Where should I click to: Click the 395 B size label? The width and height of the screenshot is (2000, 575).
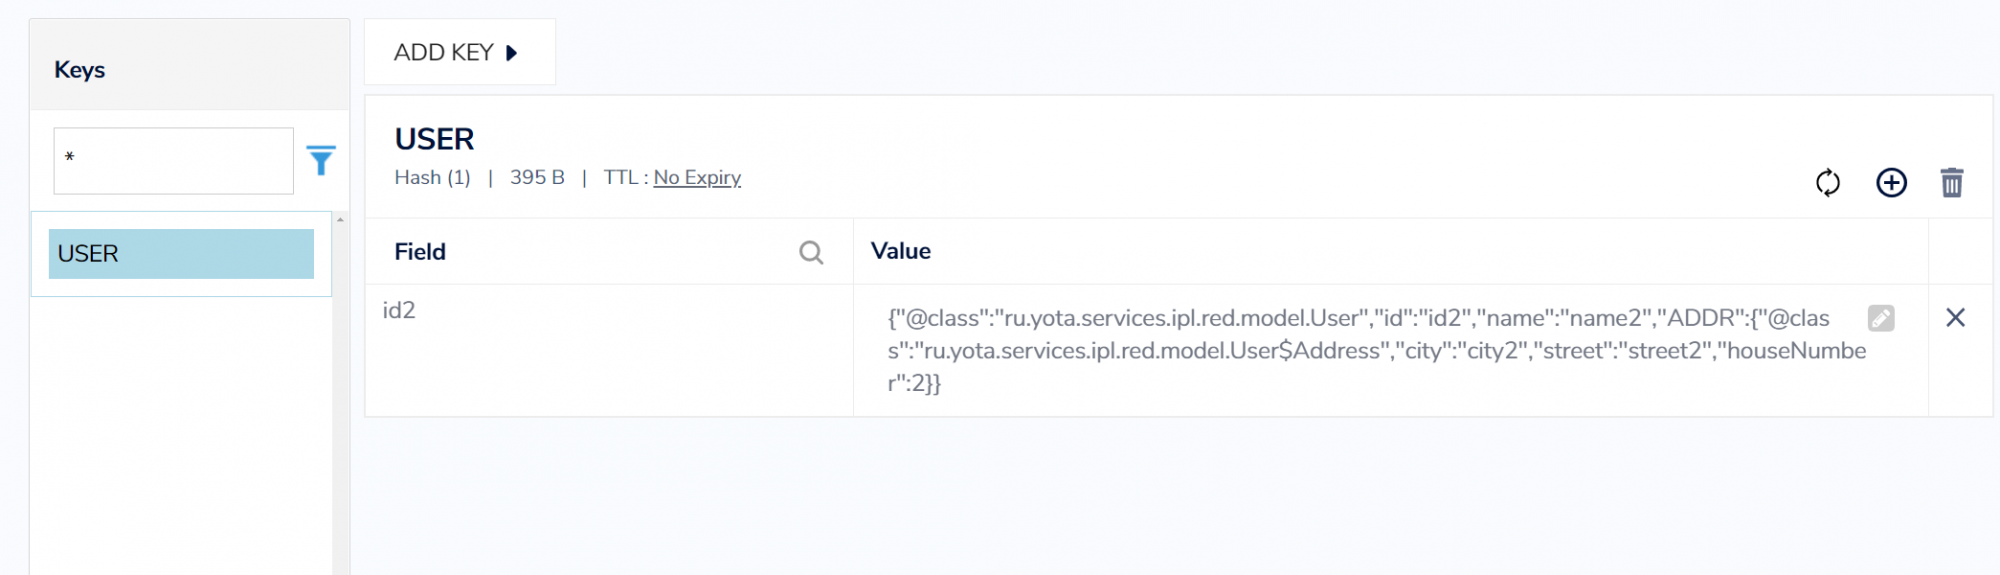537,177
